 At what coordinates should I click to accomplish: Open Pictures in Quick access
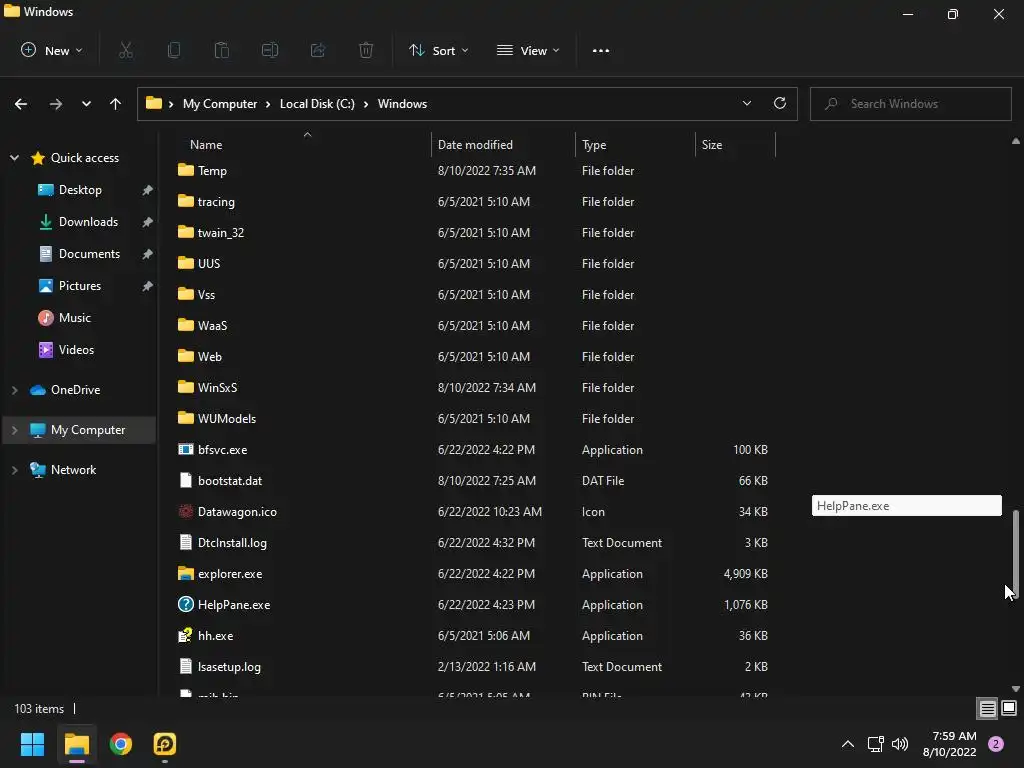pyautogui.click(x=80, y=286)
